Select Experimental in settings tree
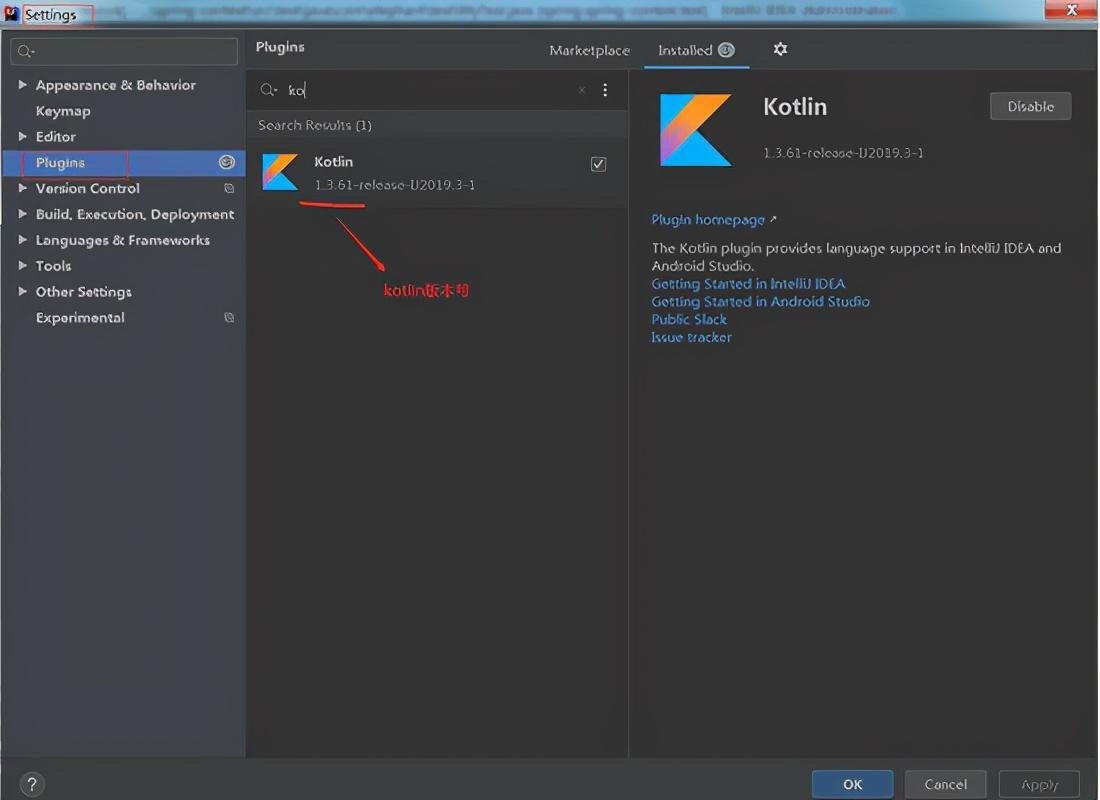 point(80,317)
